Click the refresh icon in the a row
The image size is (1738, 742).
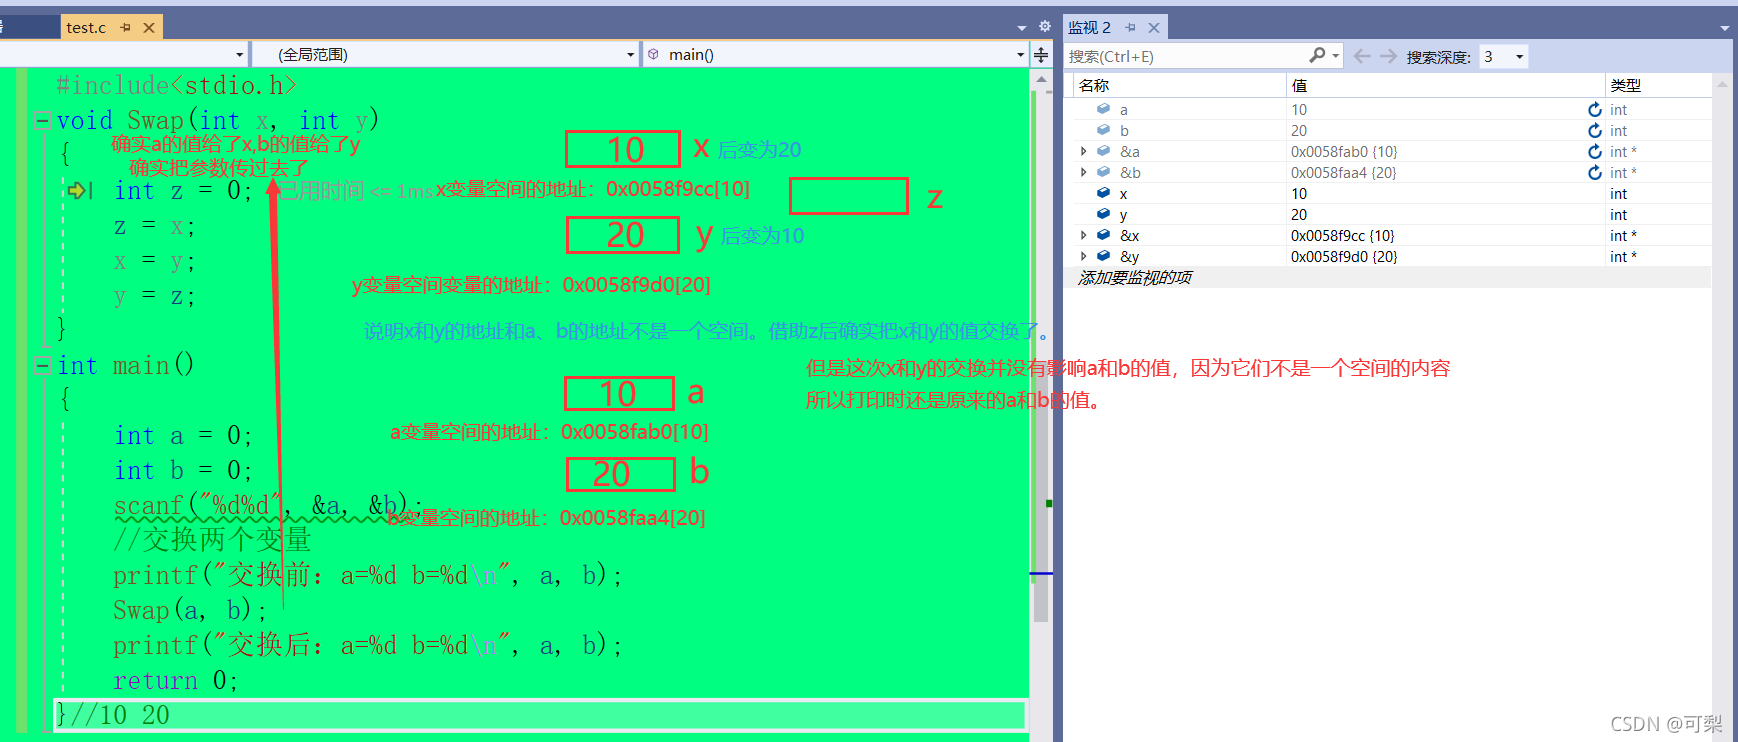pyautogui.click(x=1595, y=109)
